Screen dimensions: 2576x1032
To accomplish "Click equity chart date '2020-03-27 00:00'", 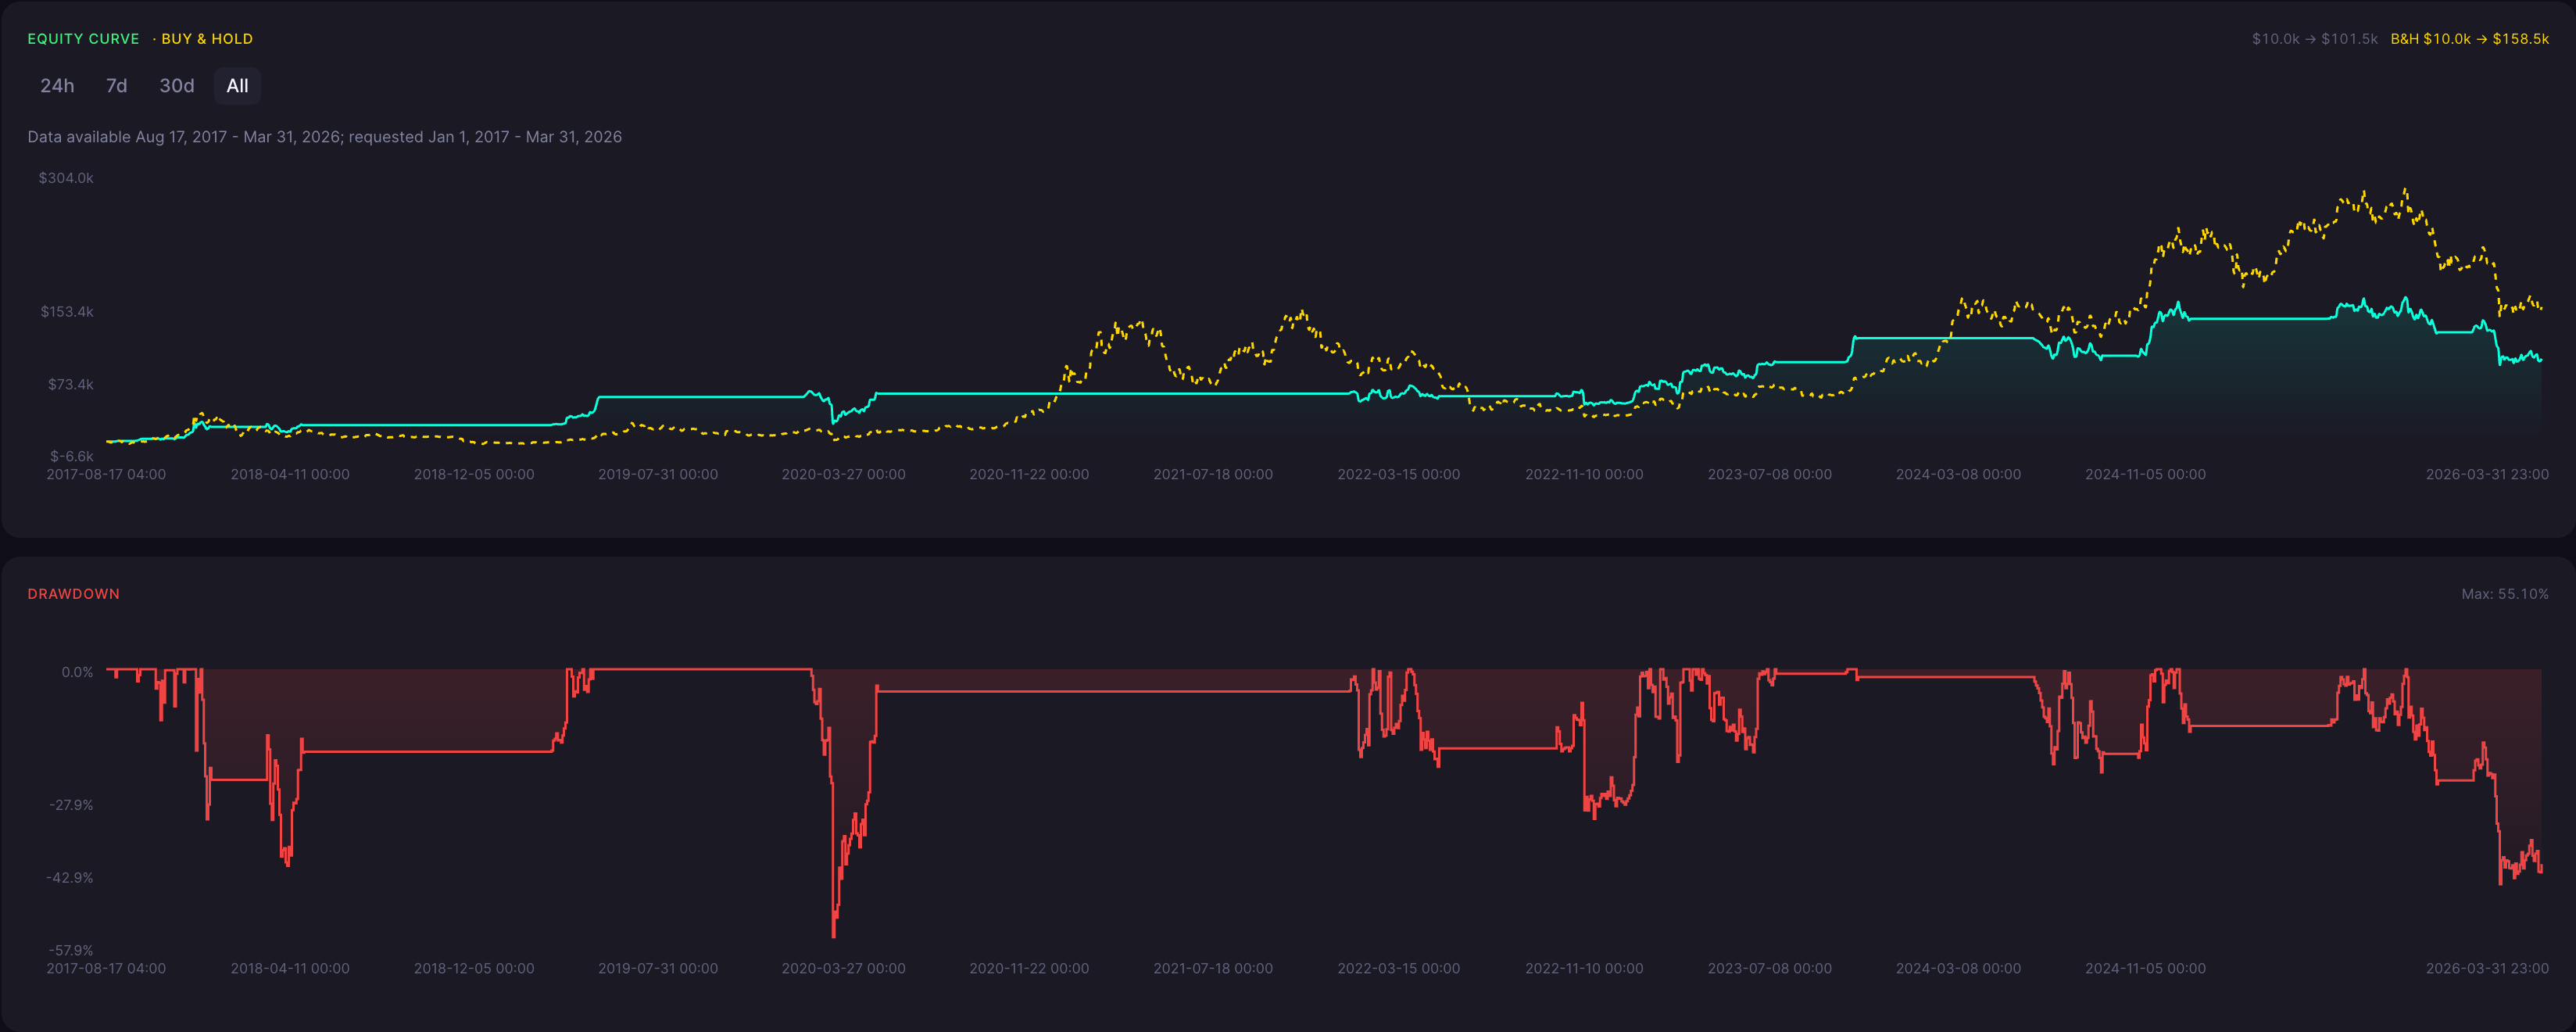I will click(843, 475).
